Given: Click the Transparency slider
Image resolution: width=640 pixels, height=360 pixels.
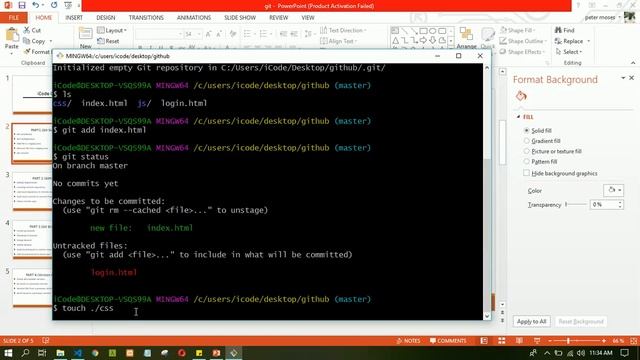Looking at the screenshot, I should pyautogui.click(x=576, y=204).
